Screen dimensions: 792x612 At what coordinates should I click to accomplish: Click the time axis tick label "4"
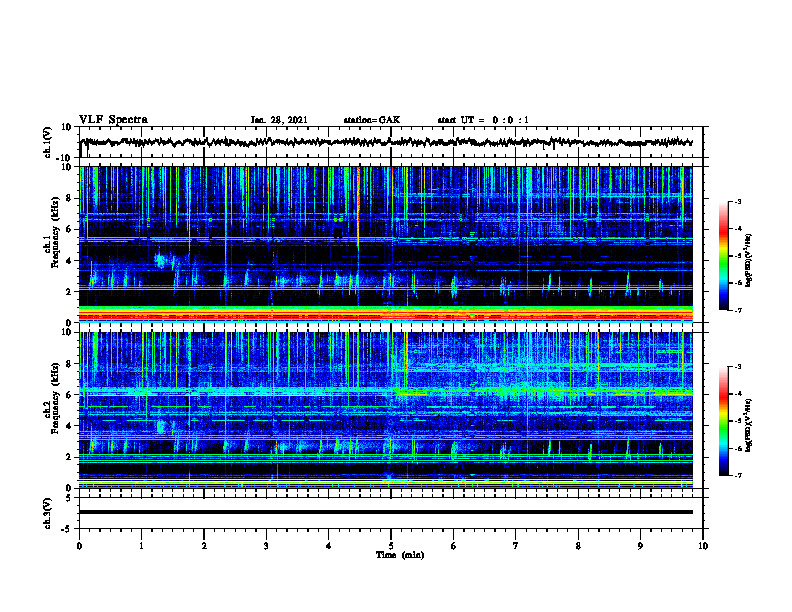tap(329, 546)
